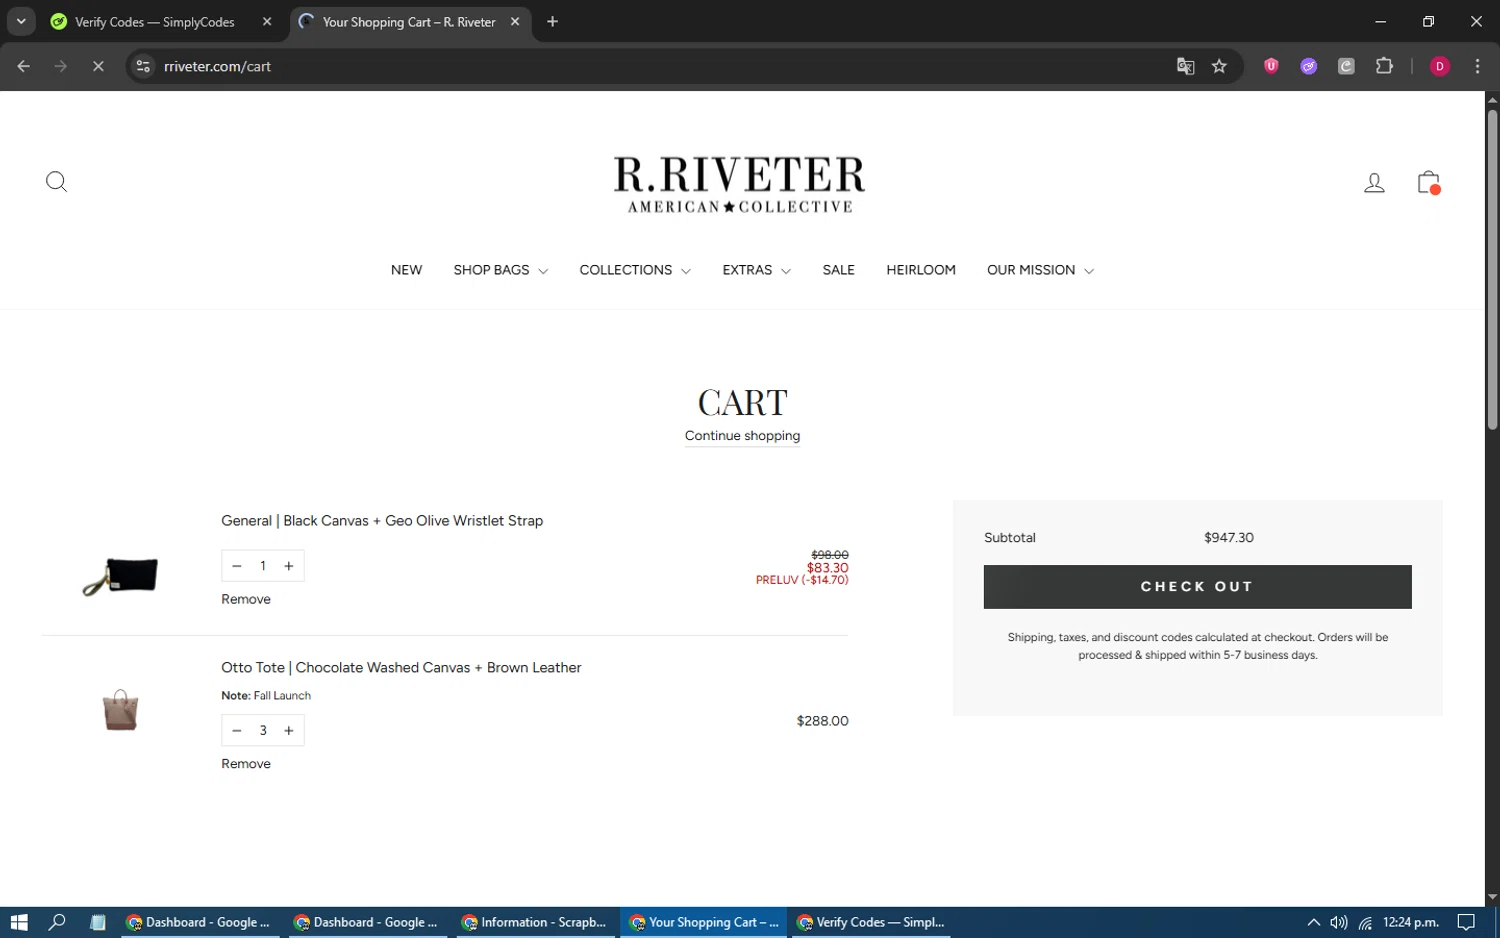
Task: Decrease quantity of Otto Tote
Action: 237,730
